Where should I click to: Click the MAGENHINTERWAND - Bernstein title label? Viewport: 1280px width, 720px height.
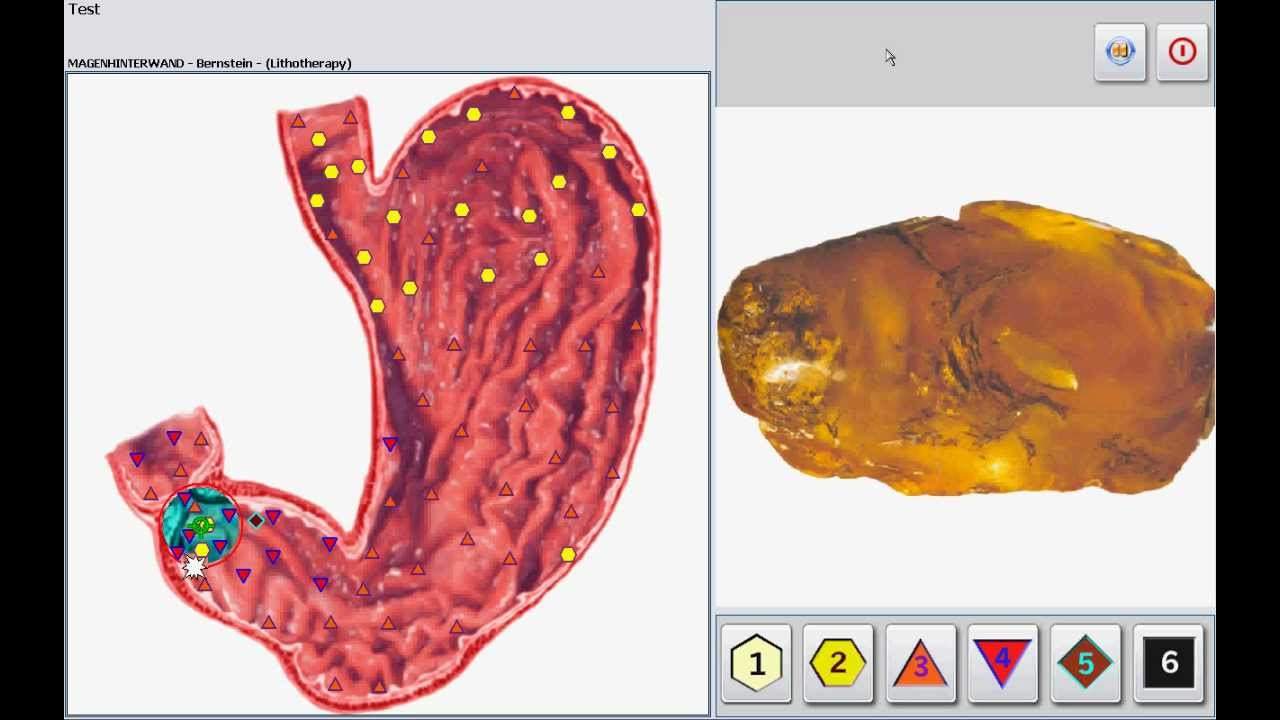[209, 63]
